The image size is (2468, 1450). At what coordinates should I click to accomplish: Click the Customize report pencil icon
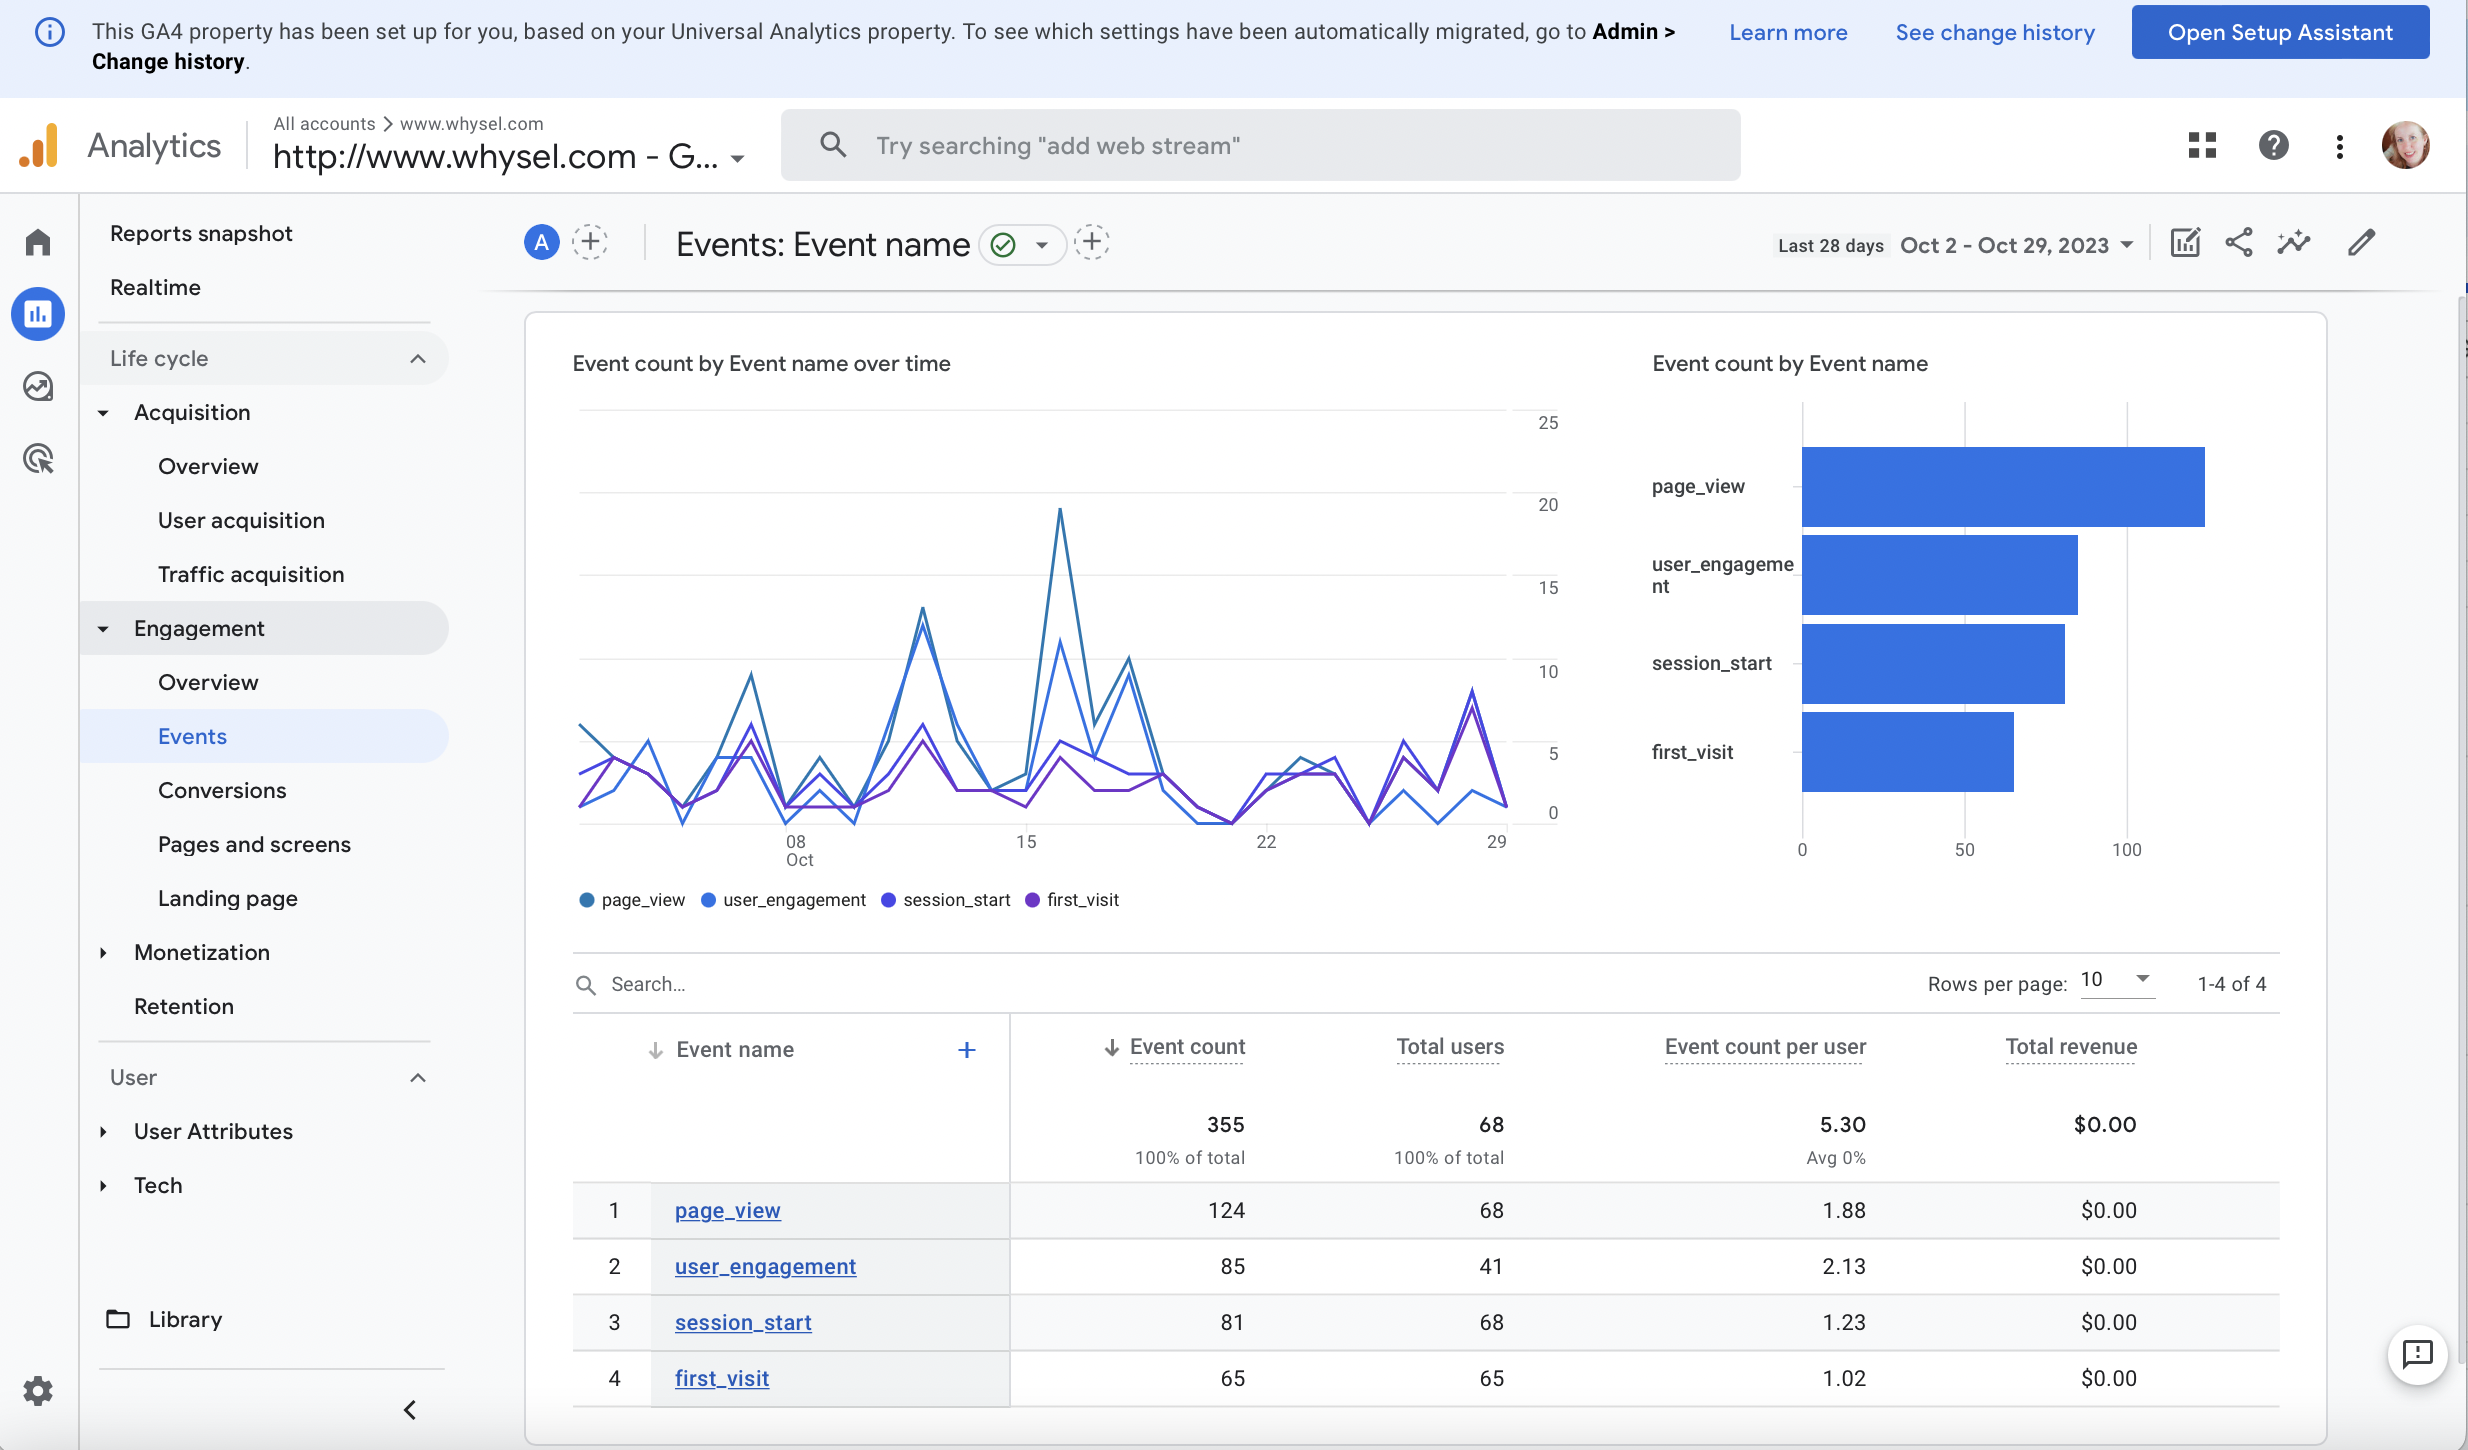click(x=2362, y=243)
